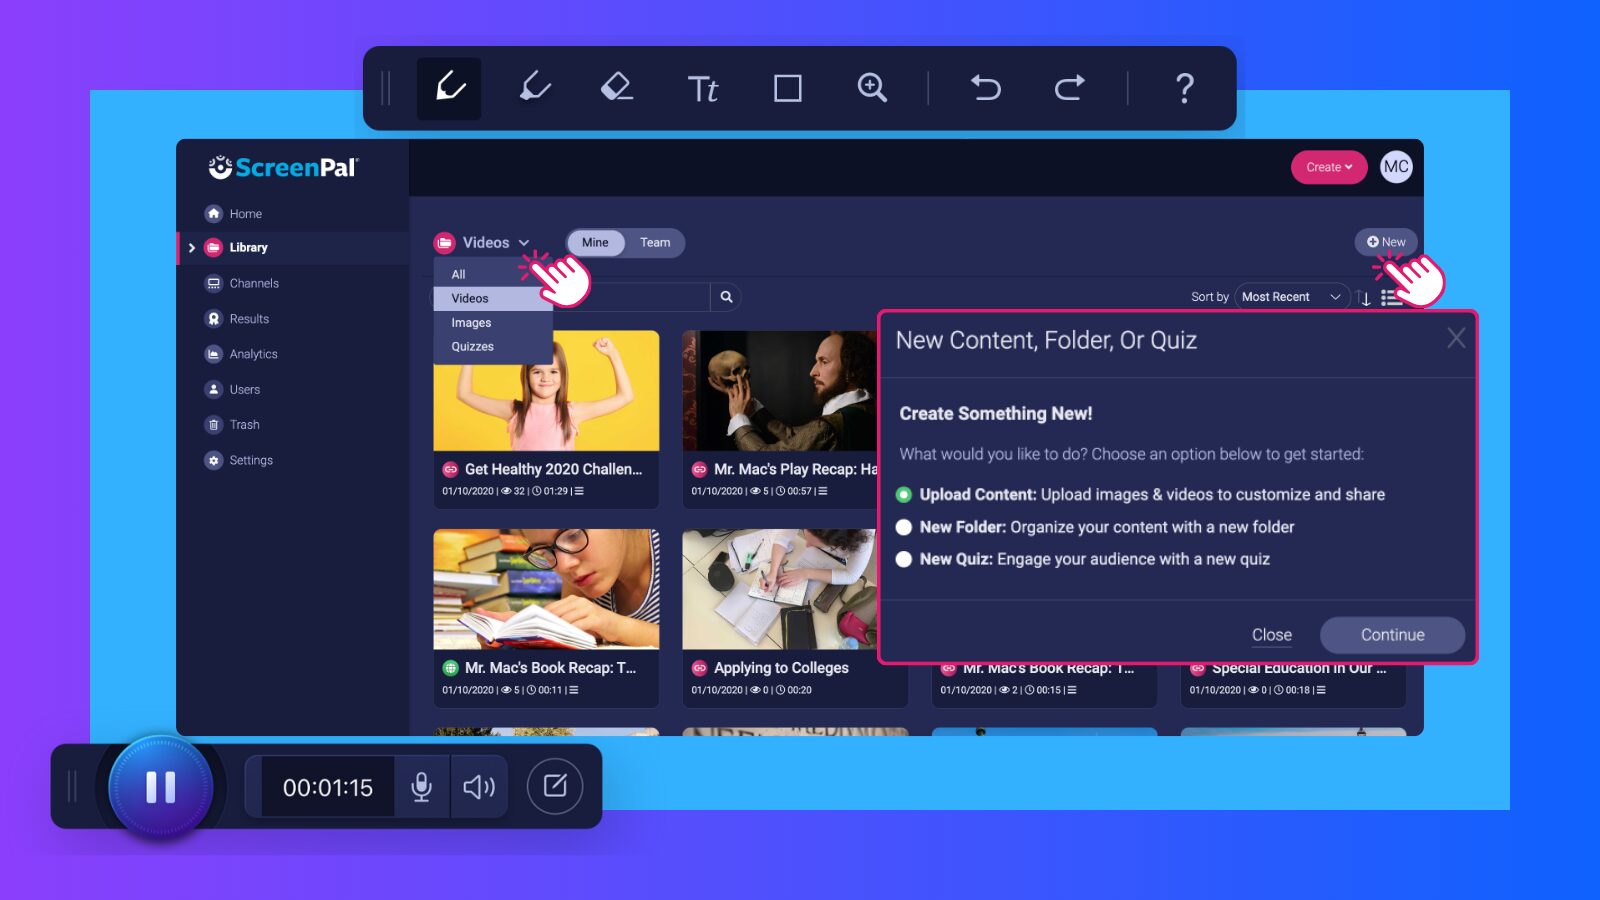1600x900 pixels.
Task: Toggle the sort direction arrows
Action: 1363,298
